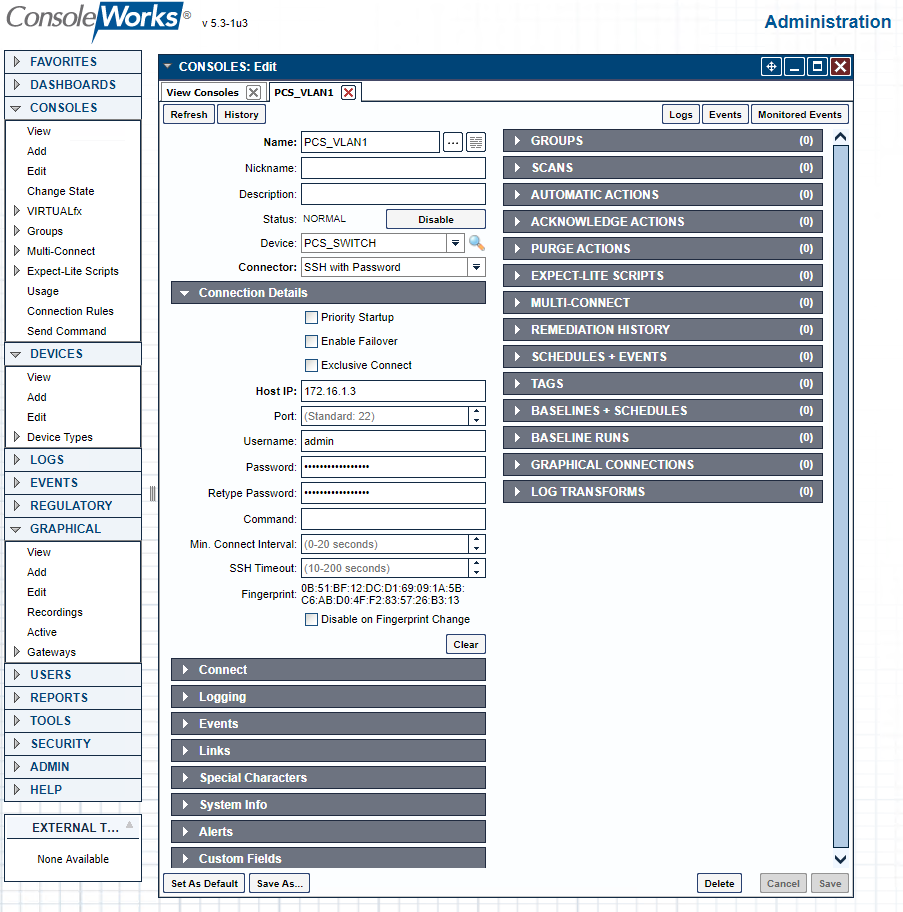The image size is (903, 912).
Task: Click inside the Host IP field
Action: [x=390, y=391]
